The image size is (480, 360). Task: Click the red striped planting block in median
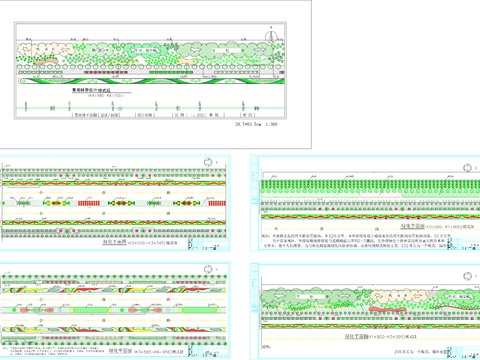(89, 203)
